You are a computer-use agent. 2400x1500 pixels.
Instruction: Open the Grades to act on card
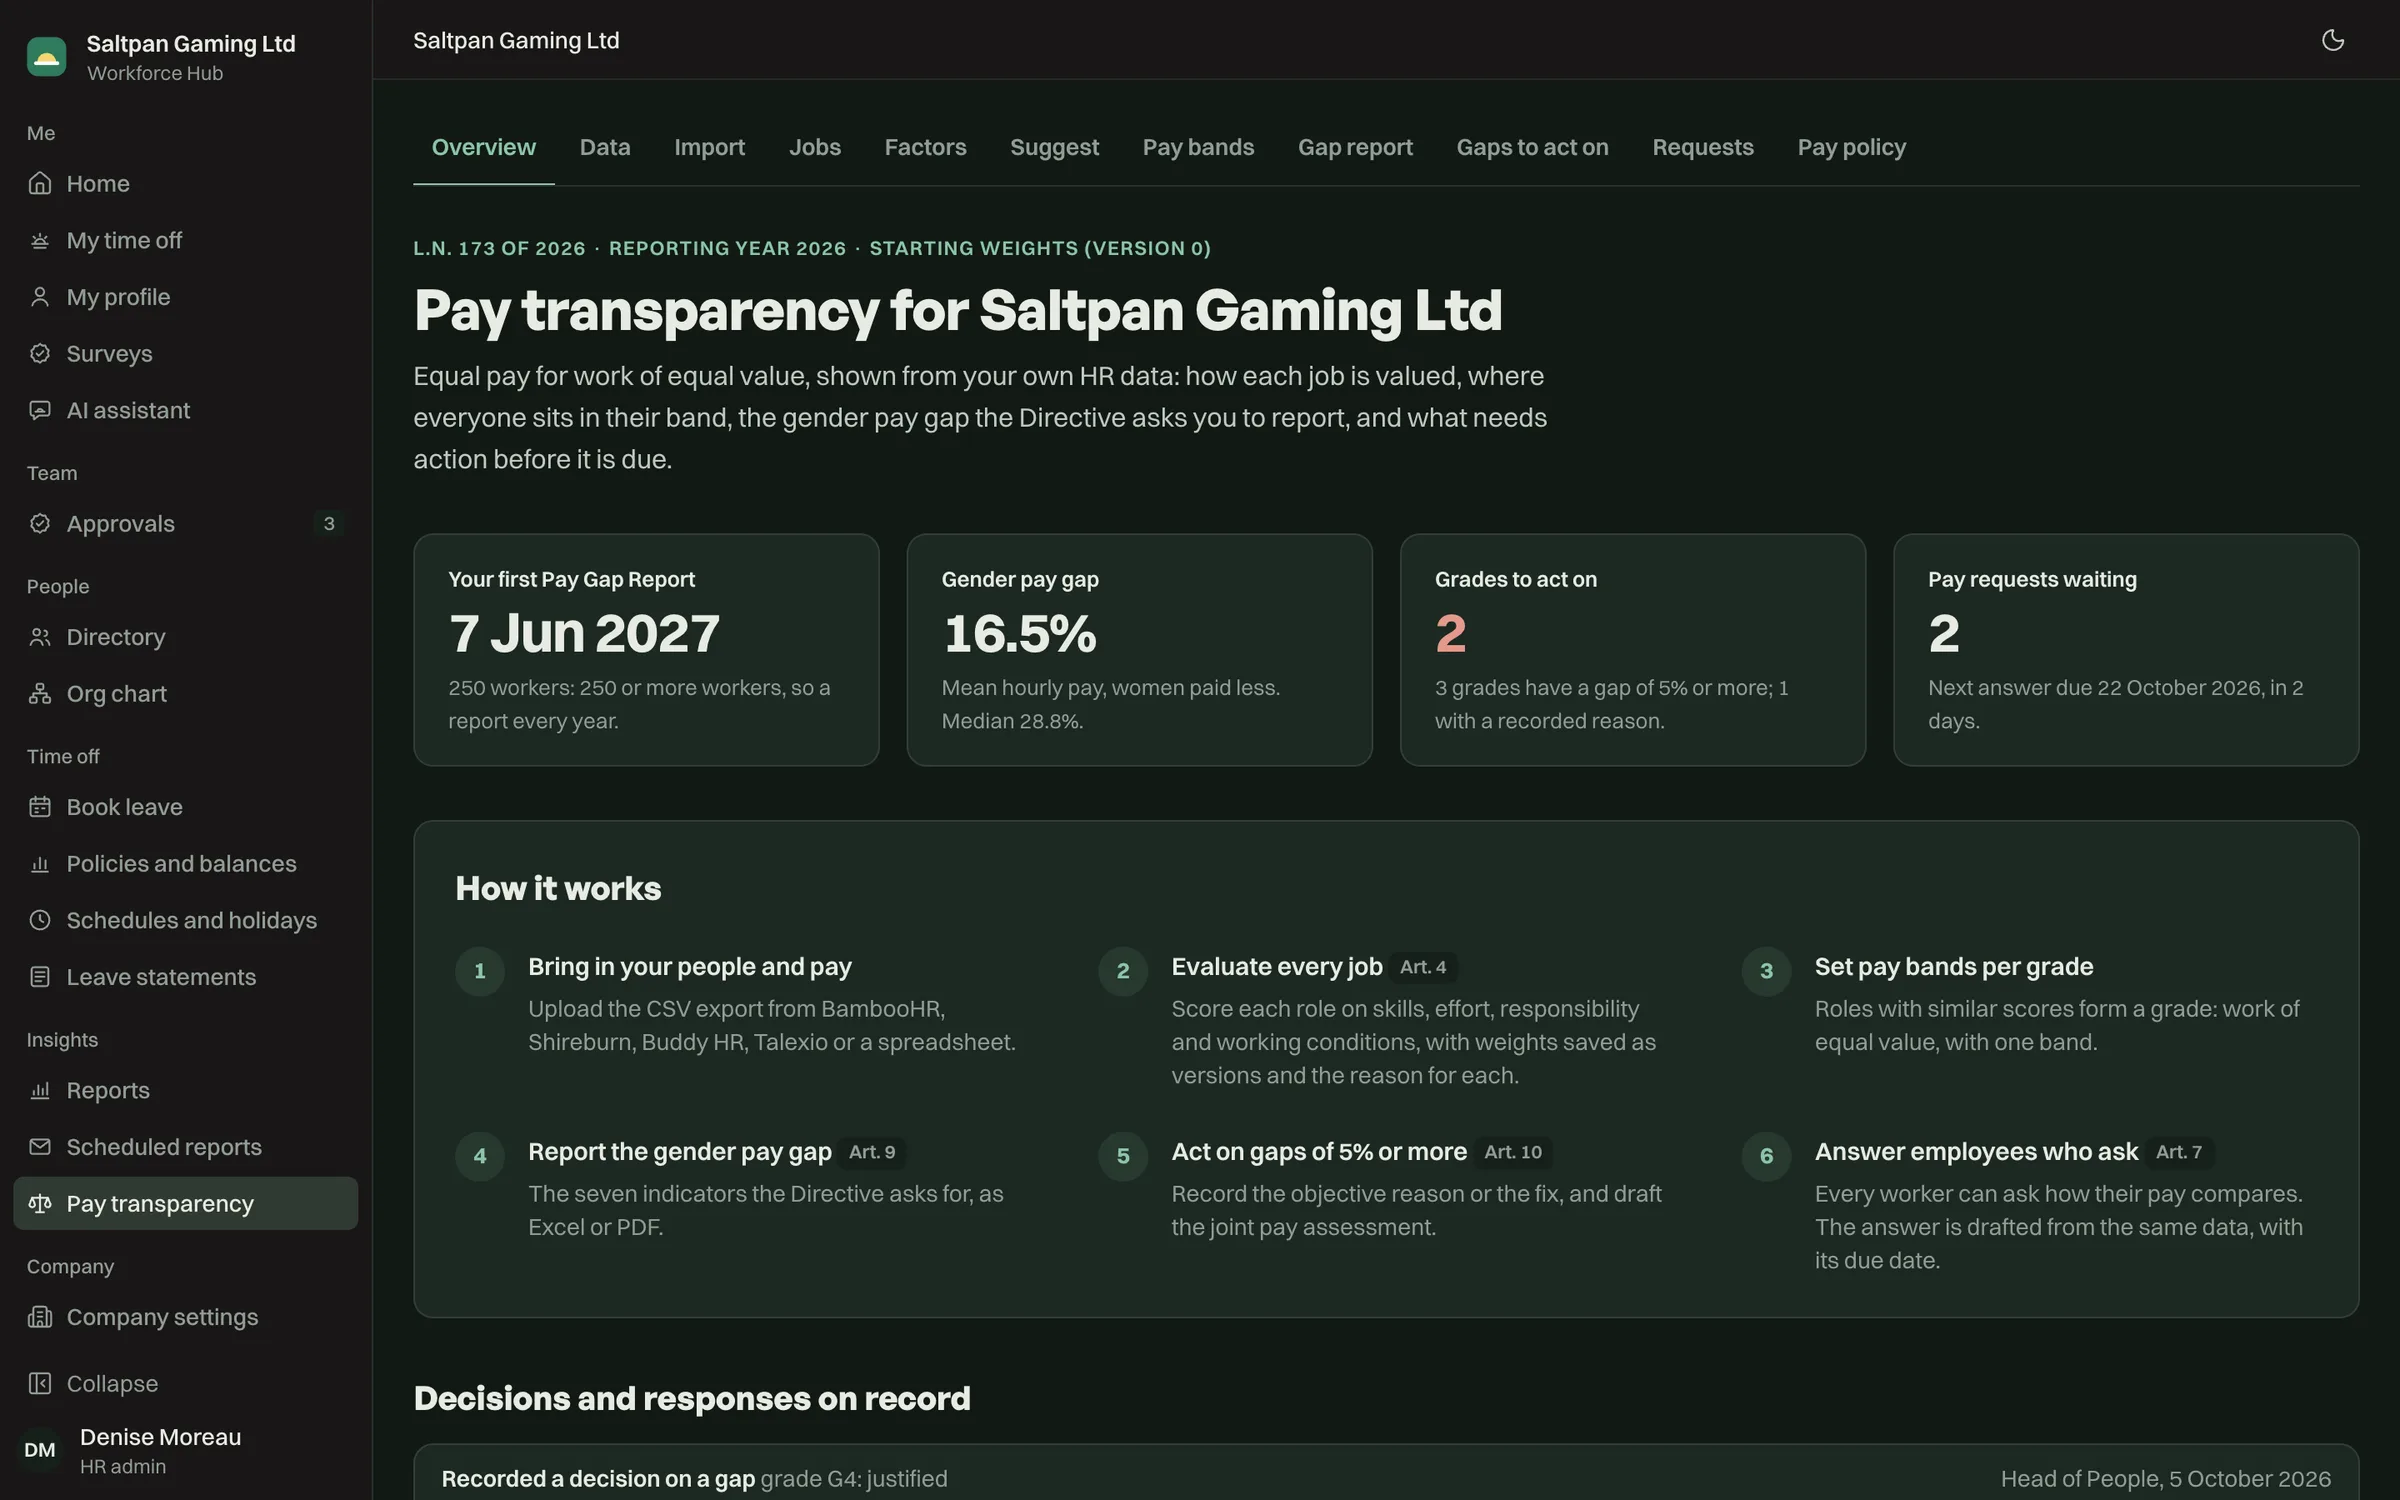(1632, 650)
